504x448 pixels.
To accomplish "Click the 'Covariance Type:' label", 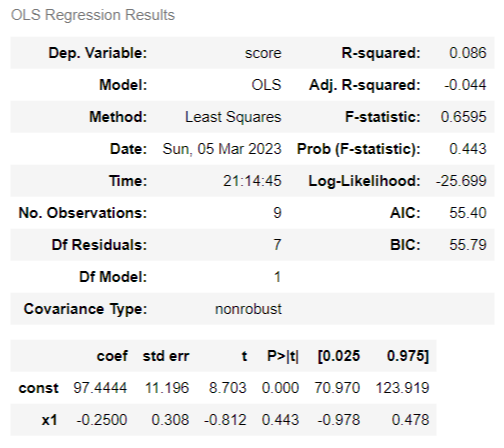I will click(85, 309).
